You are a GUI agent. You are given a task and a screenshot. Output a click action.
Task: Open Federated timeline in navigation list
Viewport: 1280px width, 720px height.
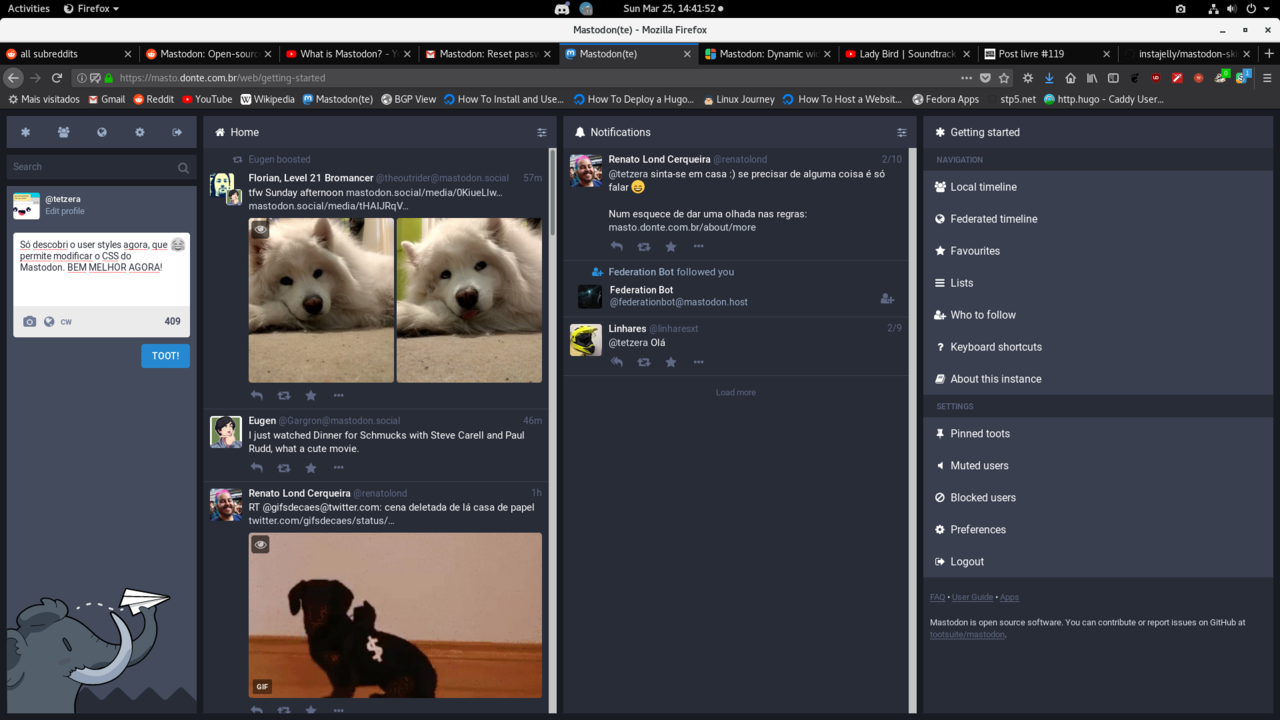tap(993, 219)
